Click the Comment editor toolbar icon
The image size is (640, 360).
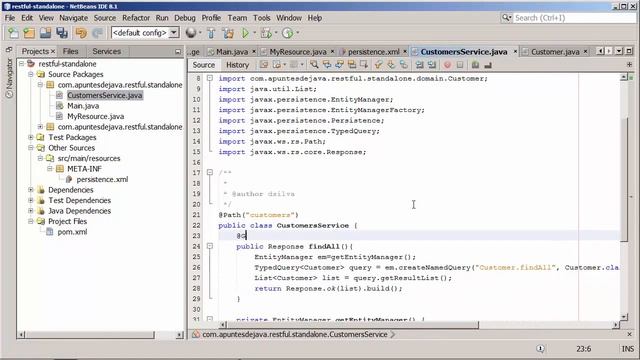tap(475, 64)
